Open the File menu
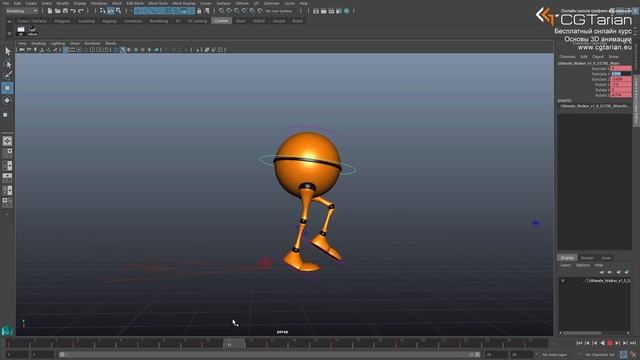 [6, 3]
